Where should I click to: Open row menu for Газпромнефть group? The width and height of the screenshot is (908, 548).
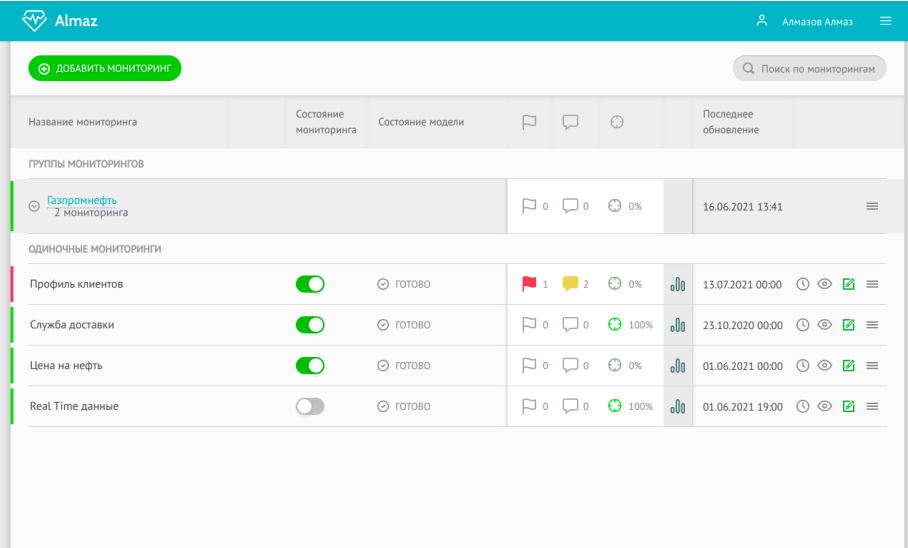click(872, 206)
